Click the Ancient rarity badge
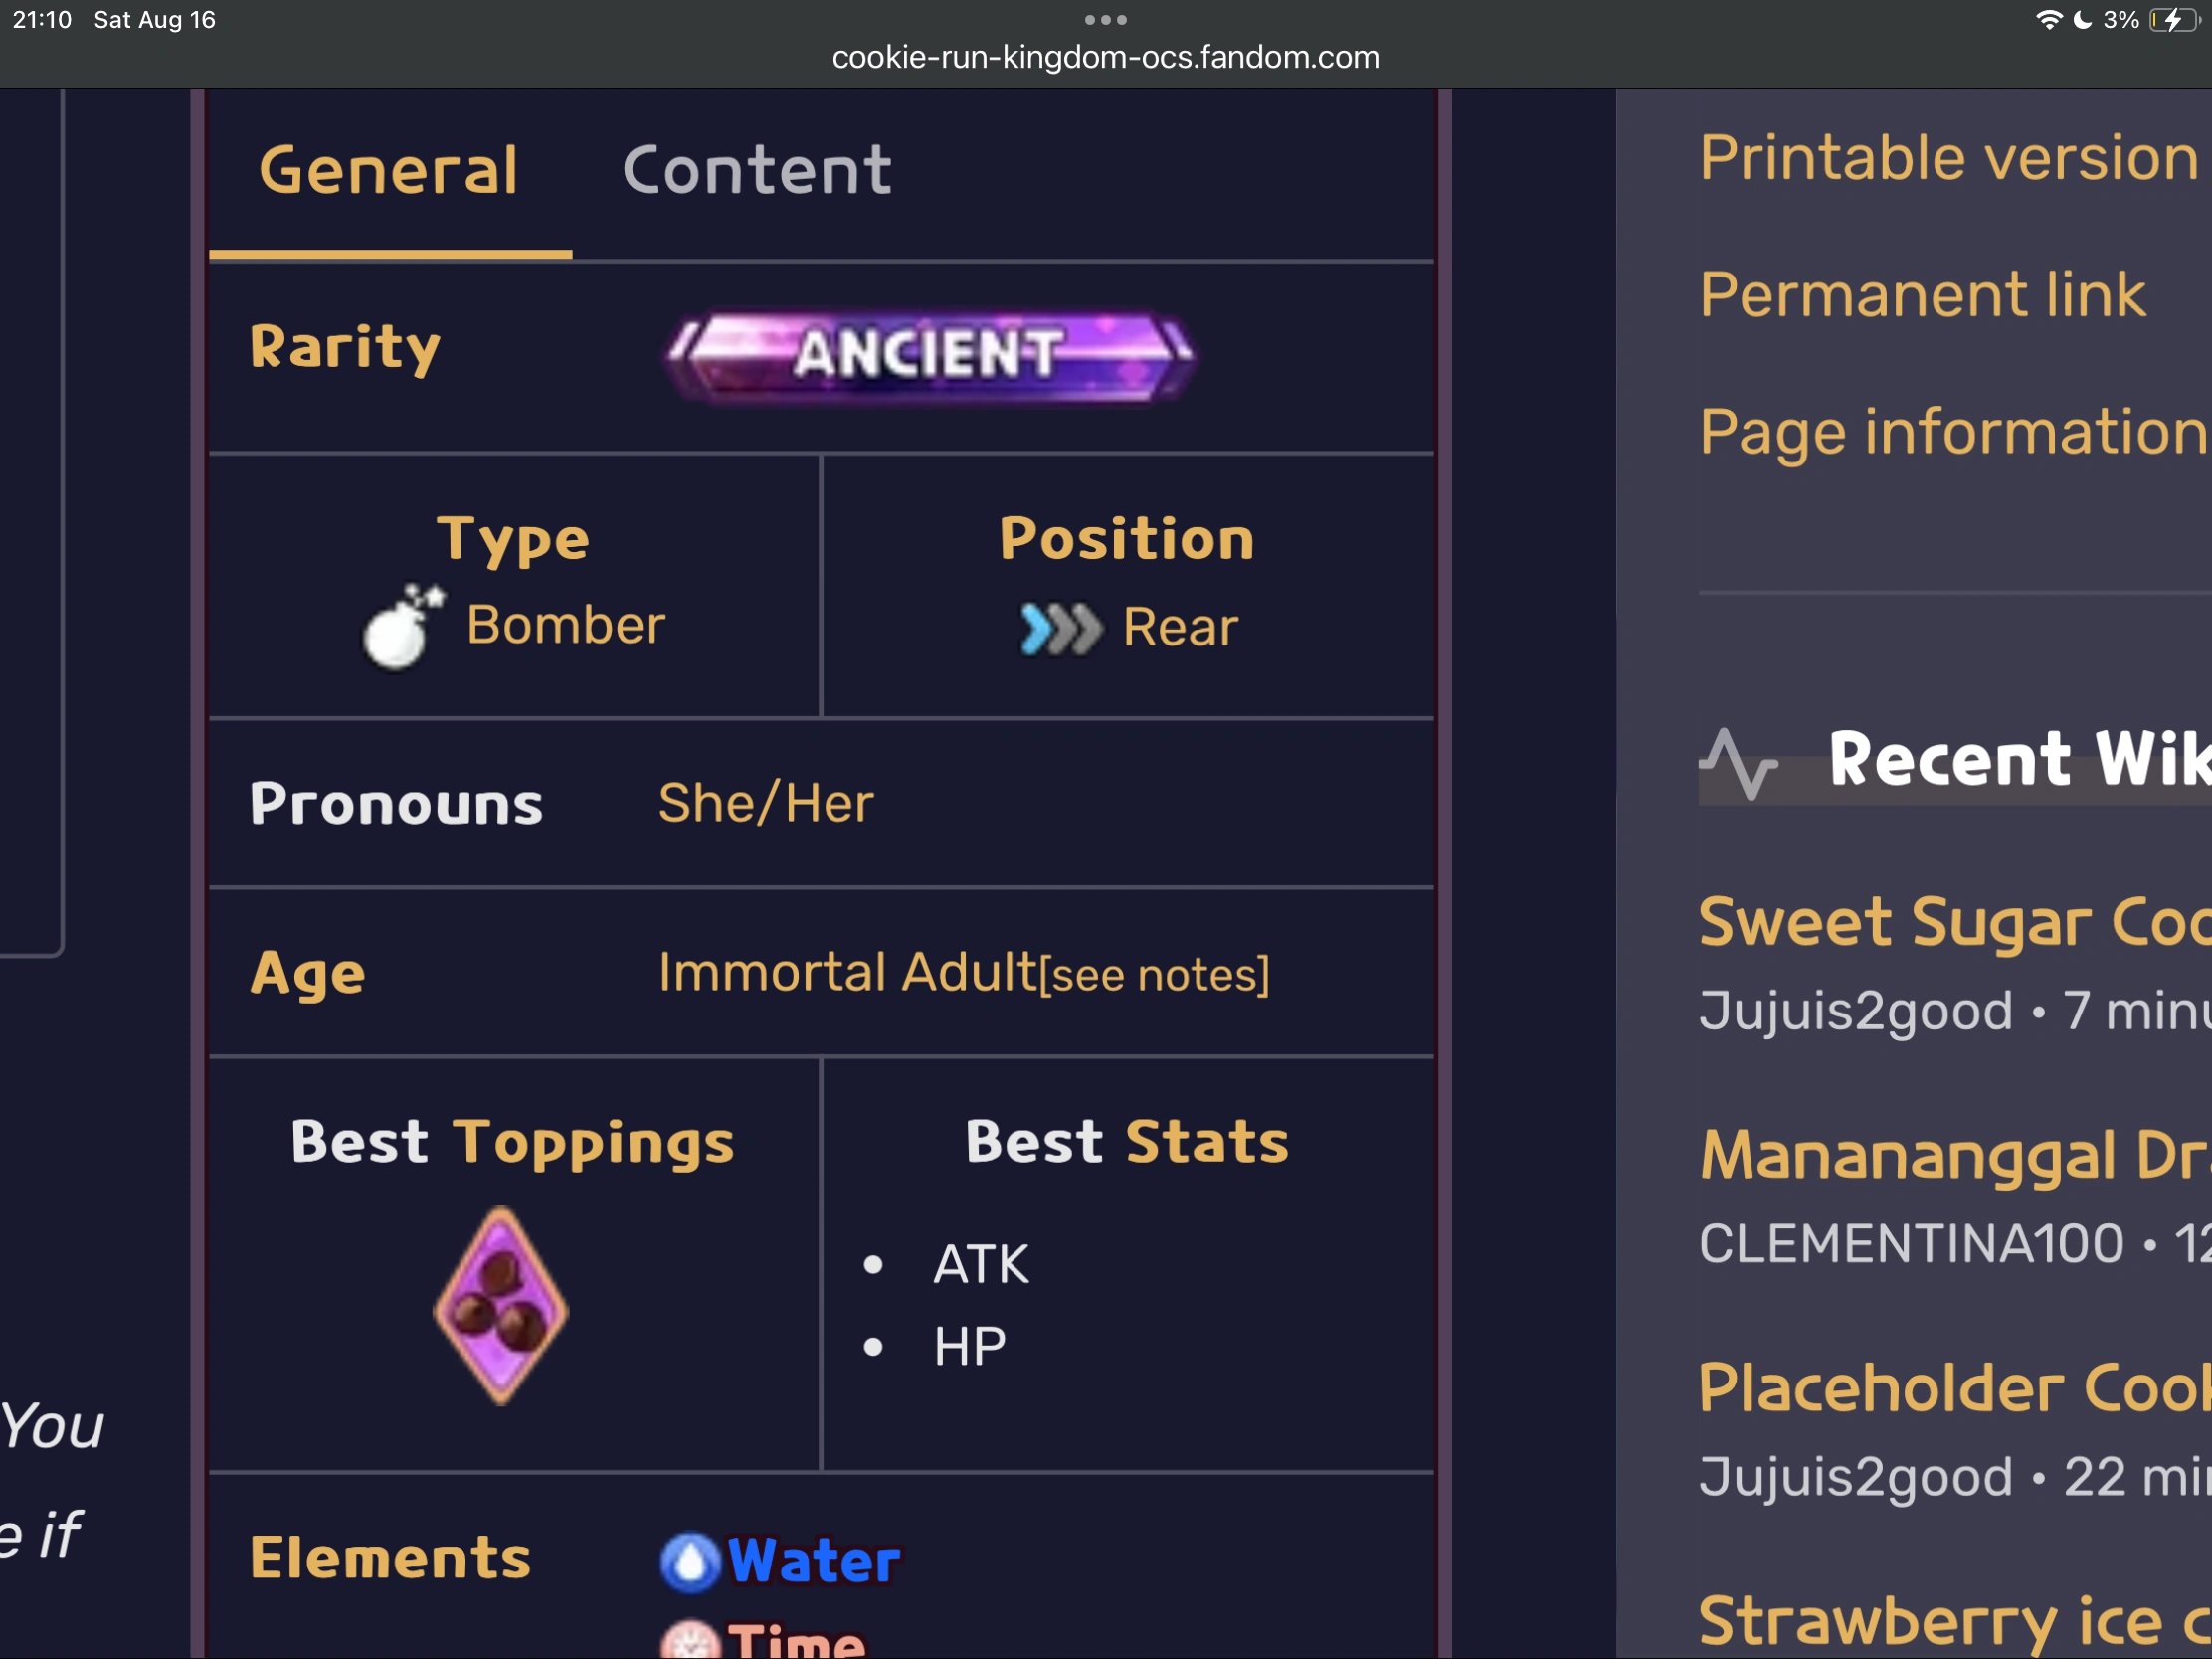The height and width of the screenshot is (1659, 2212). (x=930, y=355)
